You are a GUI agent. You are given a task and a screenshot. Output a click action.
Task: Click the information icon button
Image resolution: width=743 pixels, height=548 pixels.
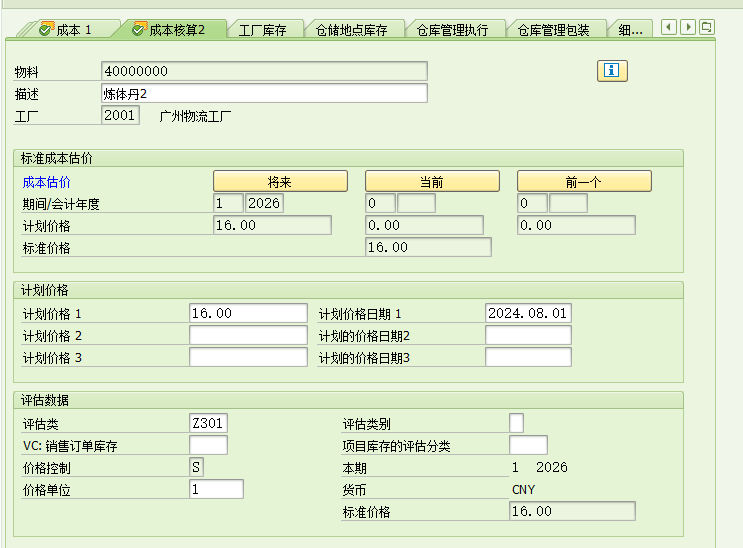click(612, 70)
